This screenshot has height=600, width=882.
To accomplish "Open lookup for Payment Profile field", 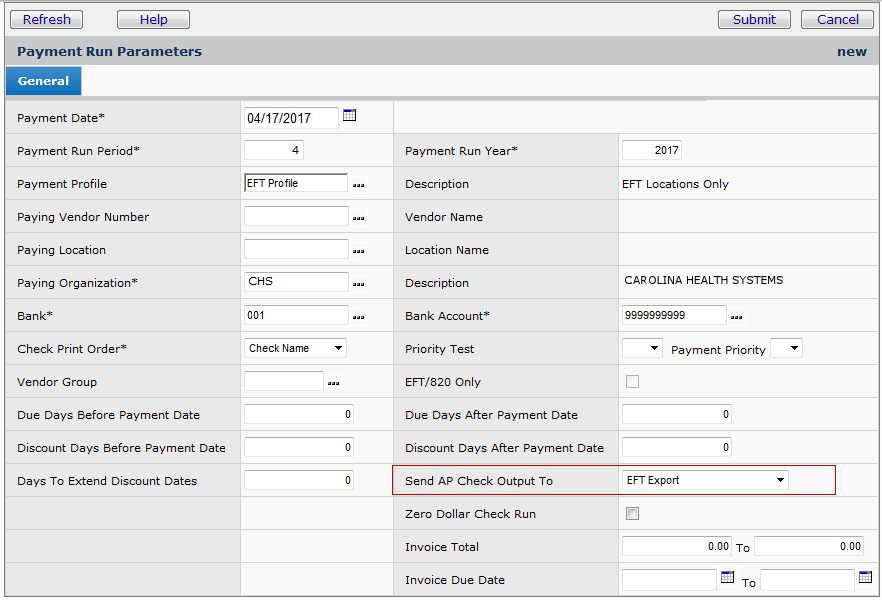I will (358, 185).
